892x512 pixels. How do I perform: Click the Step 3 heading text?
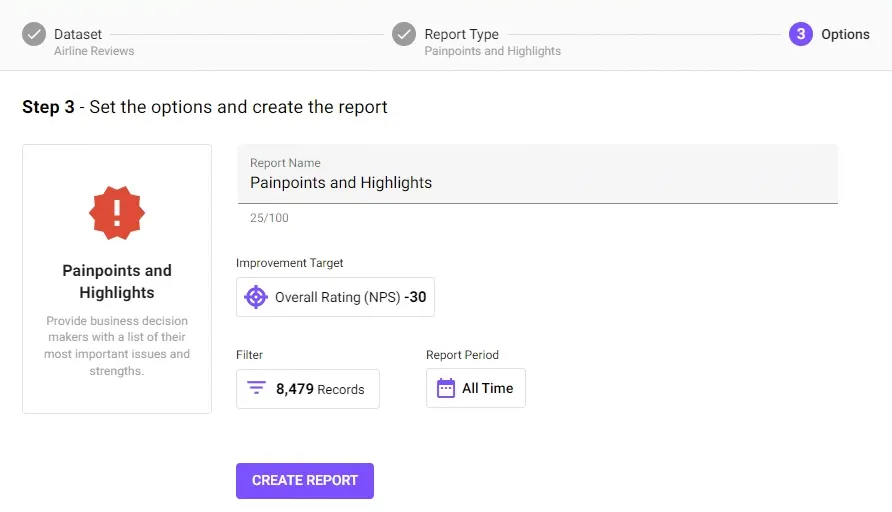pyautogui.click(x=205, y=107)
